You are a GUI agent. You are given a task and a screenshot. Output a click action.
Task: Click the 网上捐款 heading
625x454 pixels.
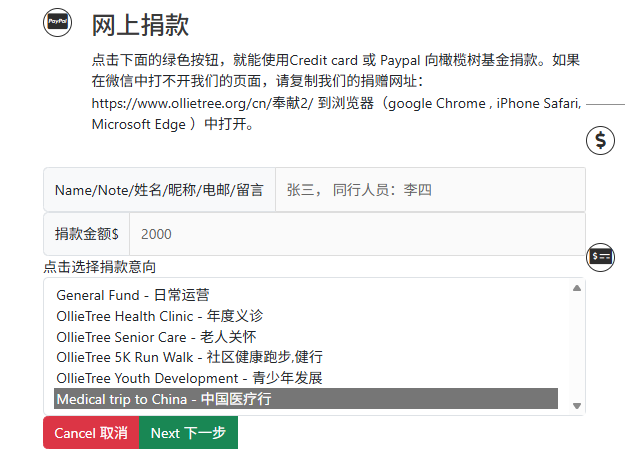140,25
